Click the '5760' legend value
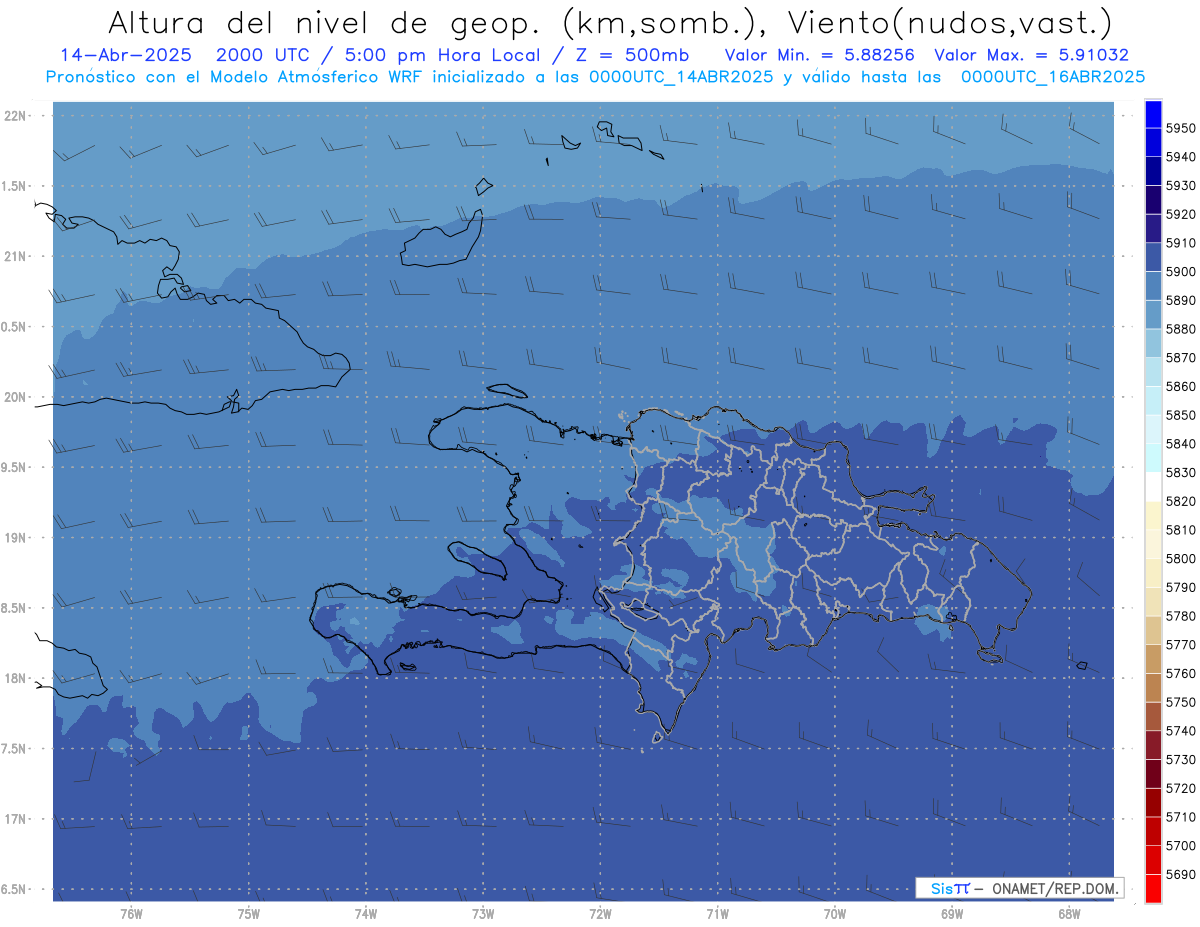 1181,674
